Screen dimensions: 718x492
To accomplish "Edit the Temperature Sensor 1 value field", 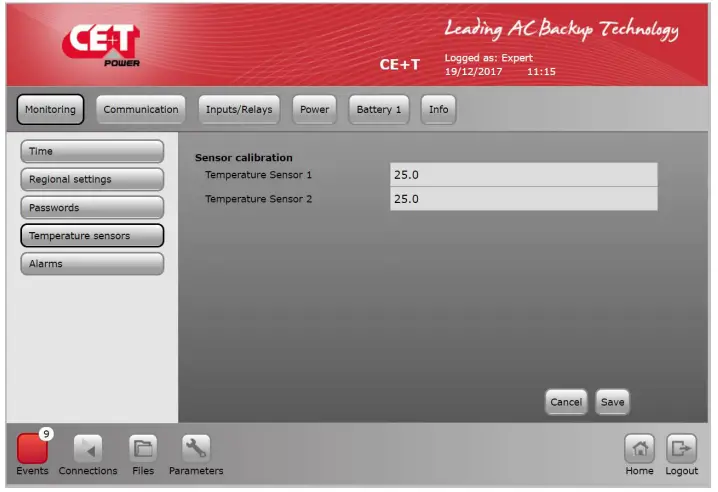I will (x=523, y=175).
